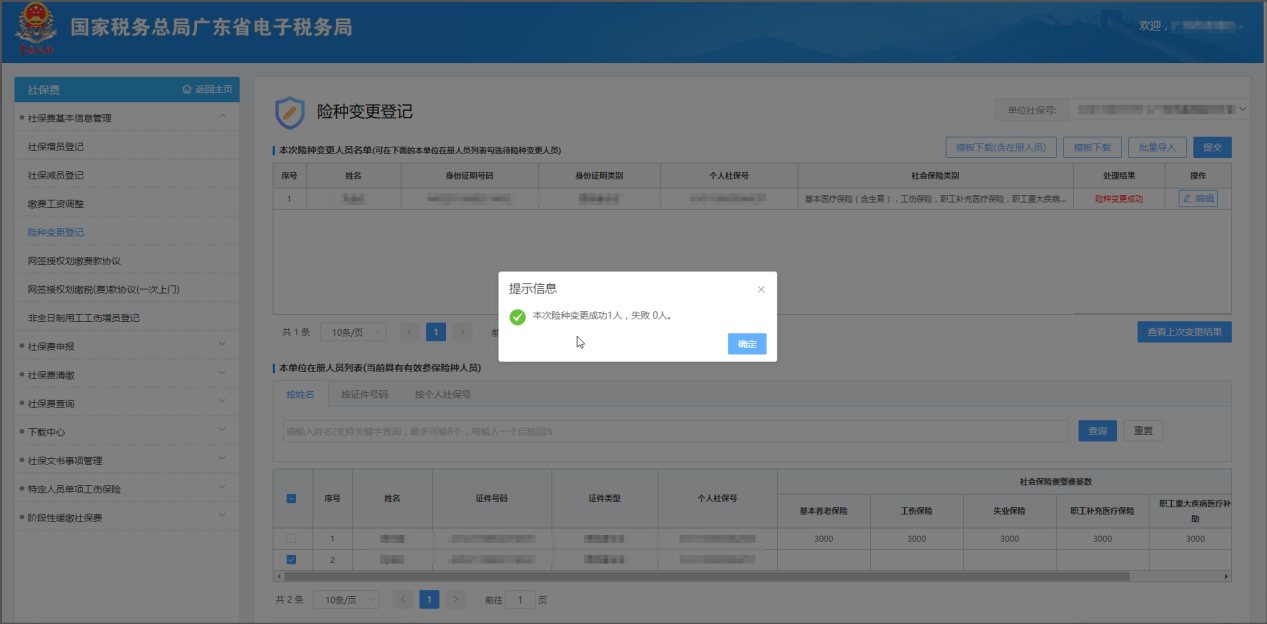
Task: Click the 编辑 pencil icon in first row
Action: click(x=1188, y=199)
